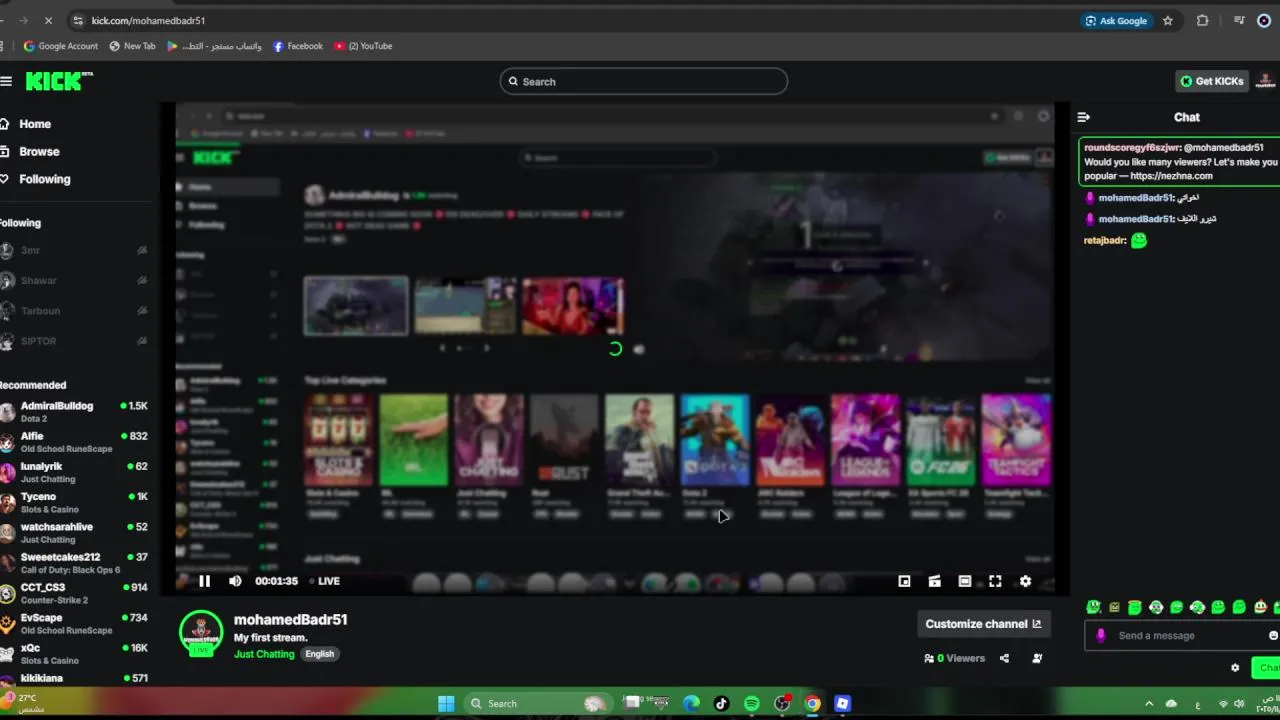
Task: Open recommended channel xQc
Action: point(75,654)
